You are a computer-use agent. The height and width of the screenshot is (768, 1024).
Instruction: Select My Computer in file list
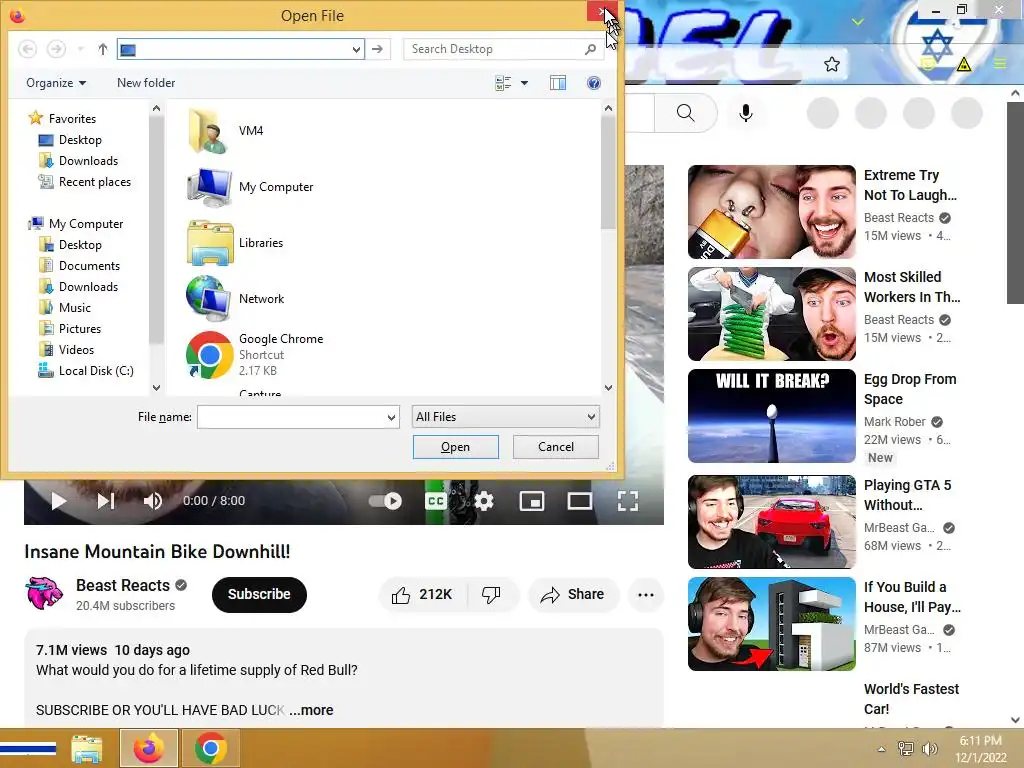(x=250, y=187)
